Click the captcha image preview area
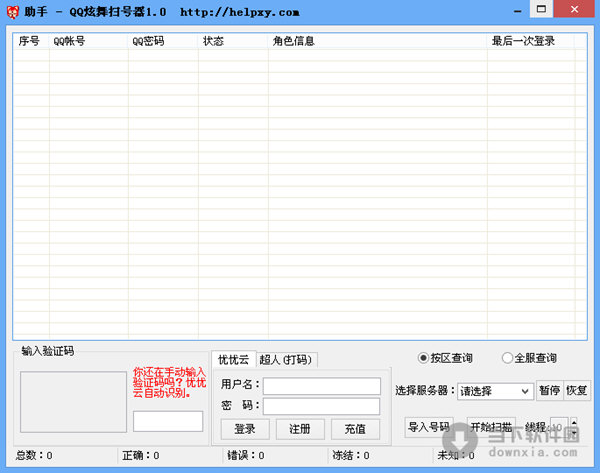This screenshot has height=473, width=600. 73,402
